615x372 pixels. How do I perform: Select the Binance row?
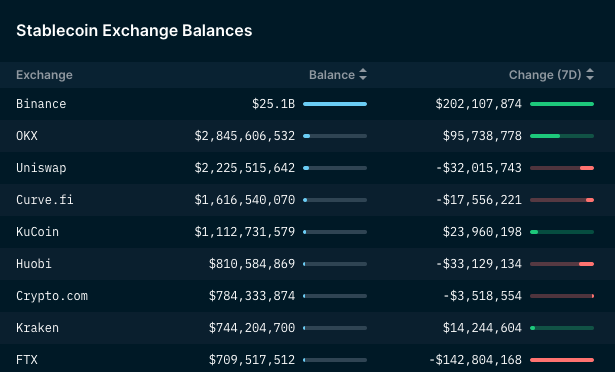[x=308, y=104]
